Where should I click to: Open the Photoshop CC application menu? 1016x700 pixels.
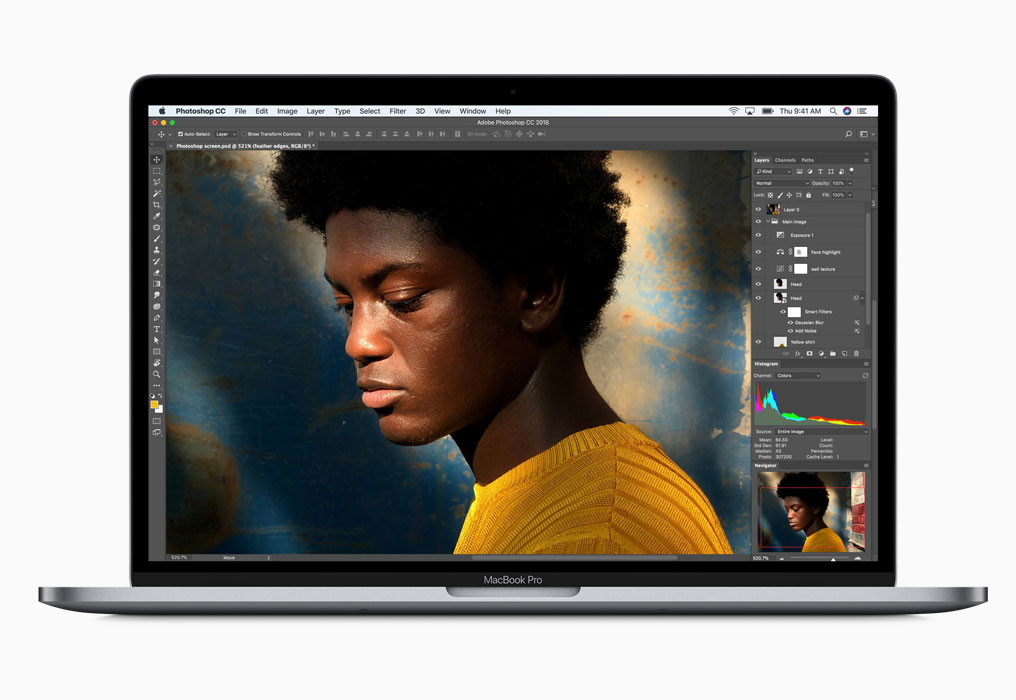click(x=200, y=111)
